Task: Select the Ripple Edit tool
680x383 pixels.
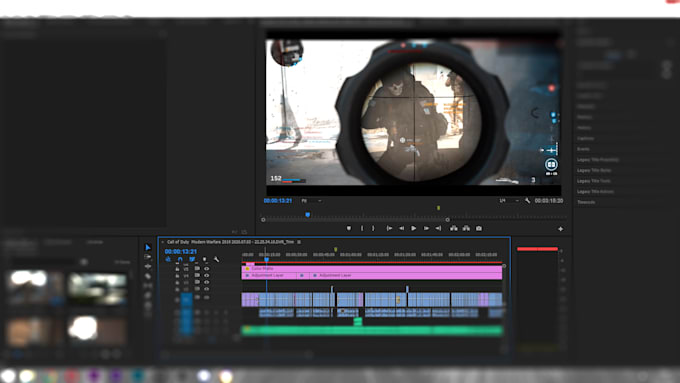Action: coord(148,266)
